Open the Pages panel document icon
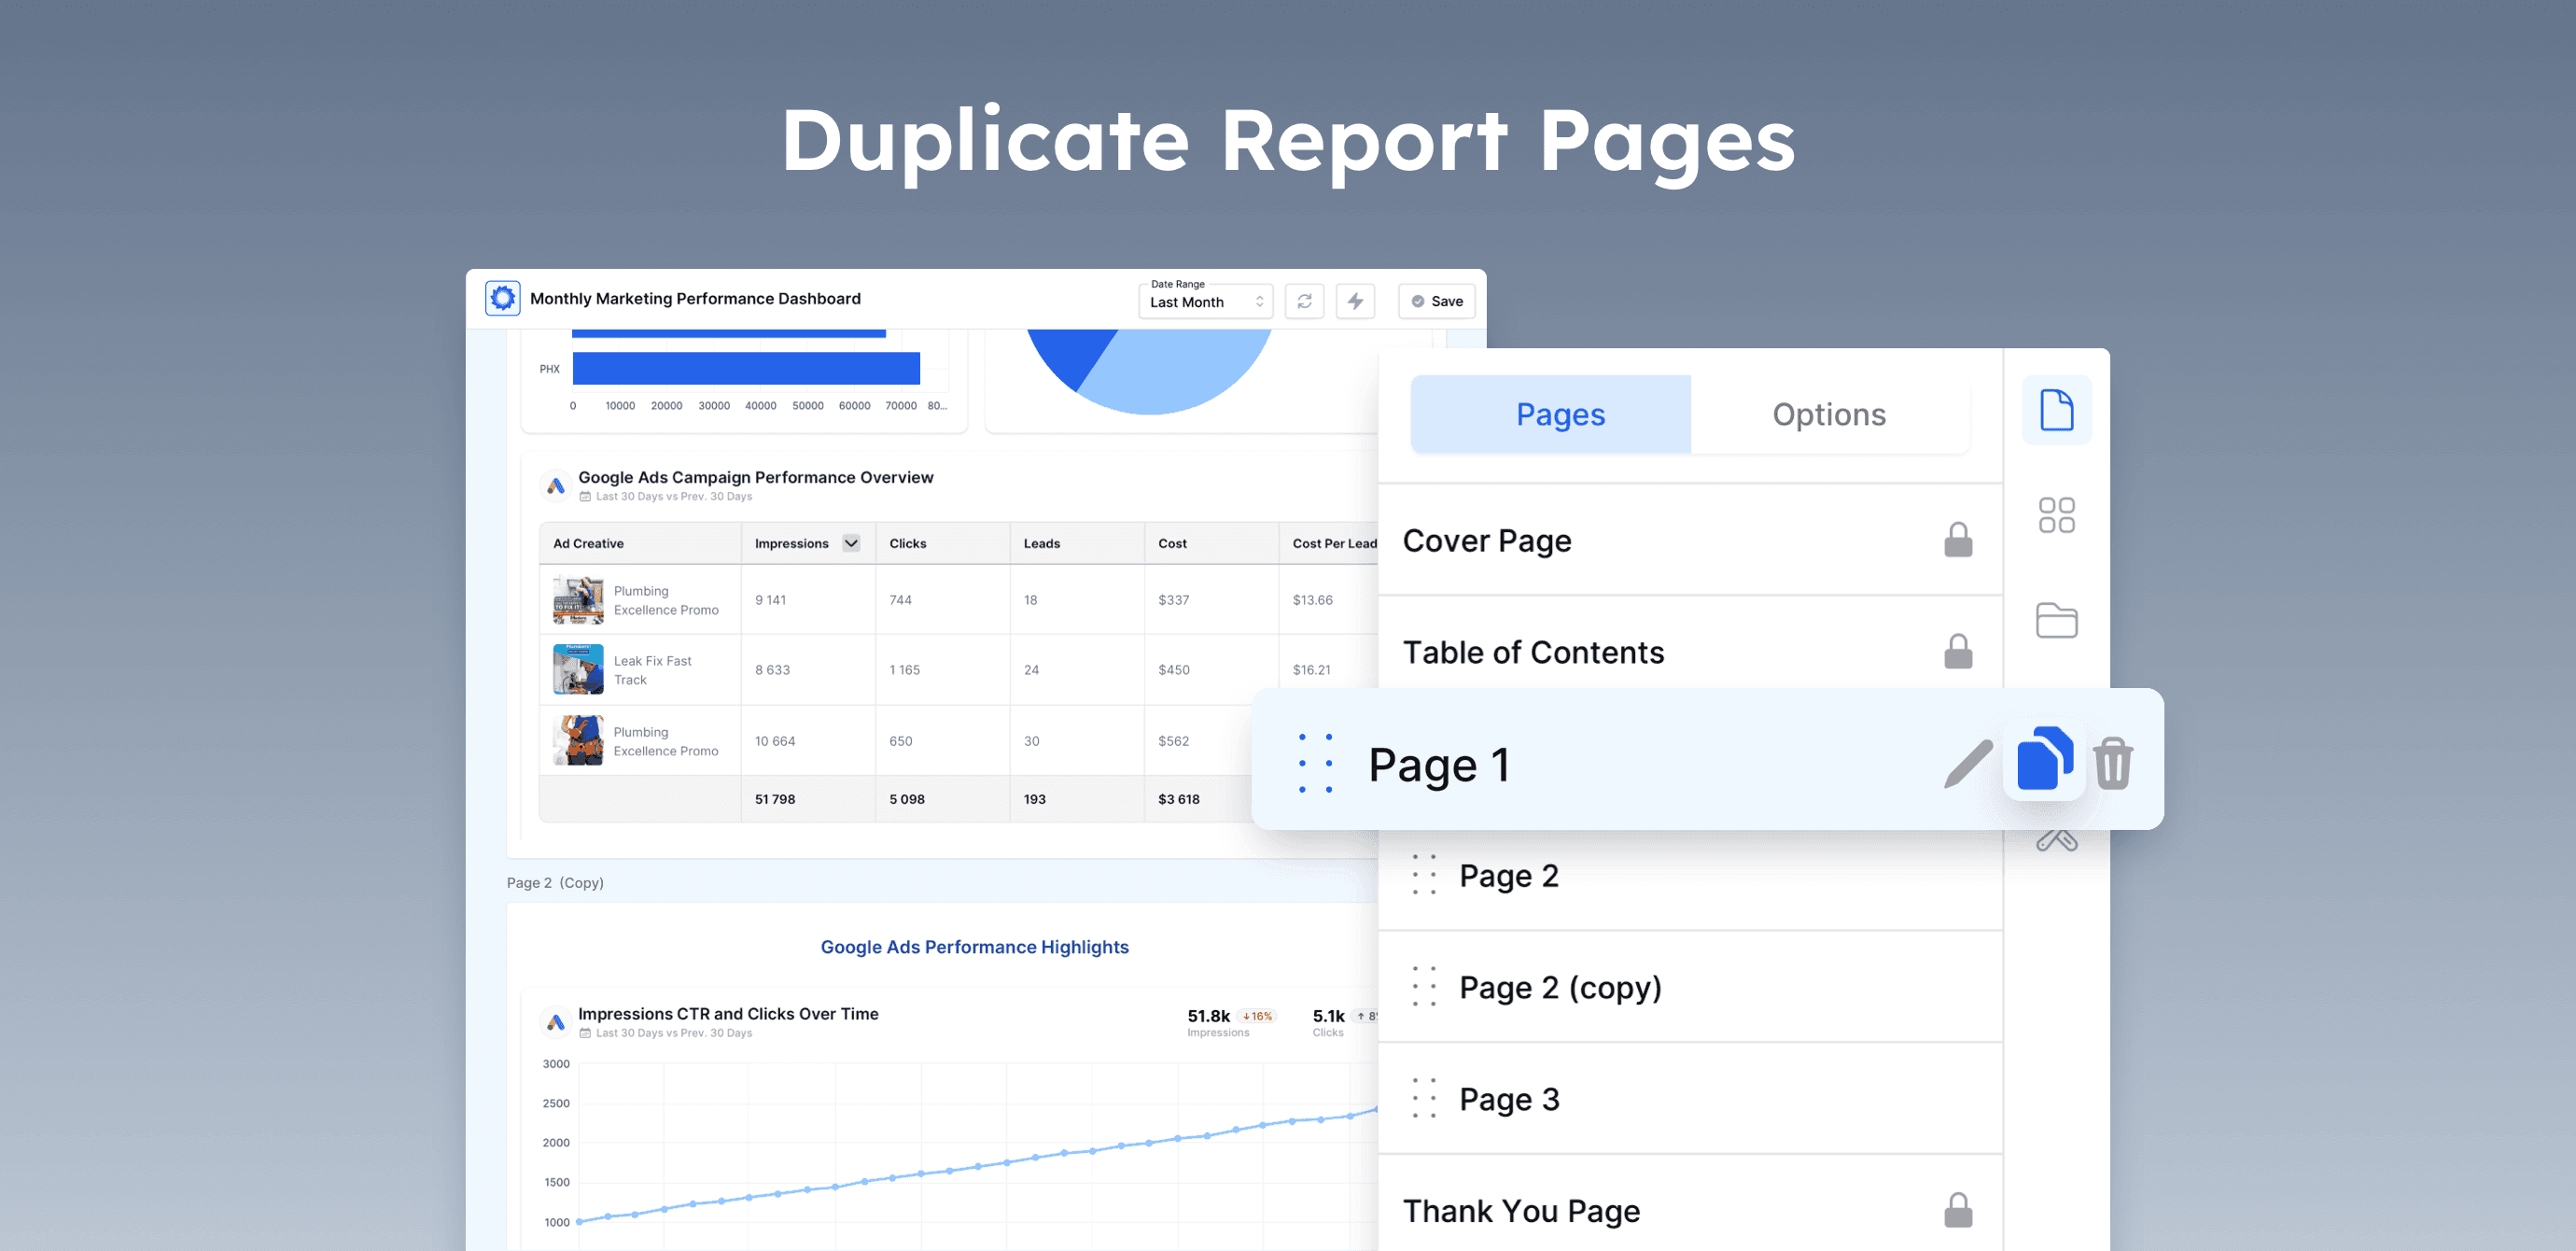 click(x=2056, y=409)
